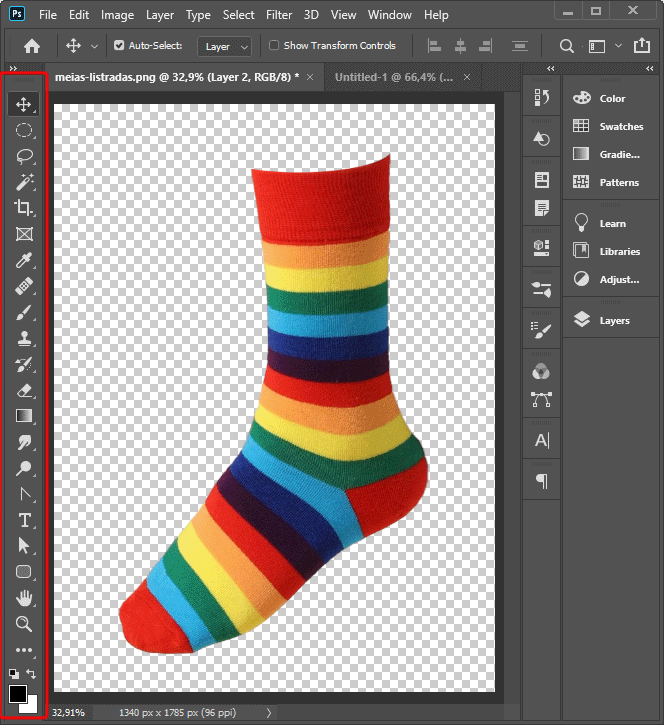Screen dimensions: 664x725
Task: Select the Pen tool
Action: point(24,494)
